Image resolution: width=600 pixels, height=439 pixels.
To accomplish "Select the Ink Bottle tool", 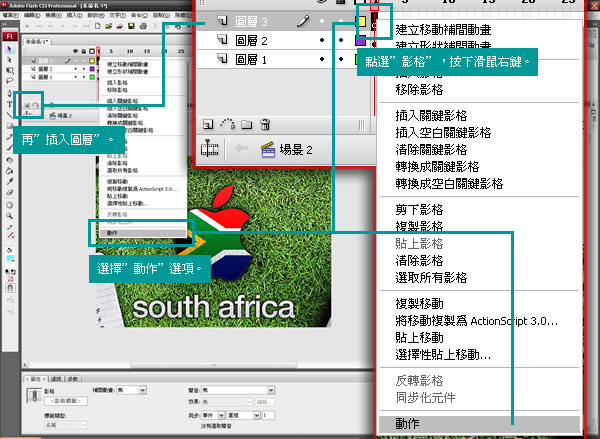I will (10, 160).
